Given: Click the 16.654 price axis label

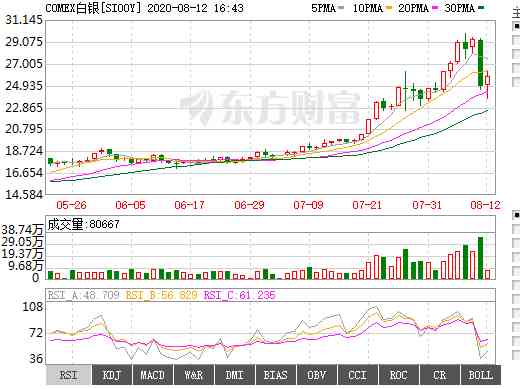Looking at the screenshot, I should (24, 173).
